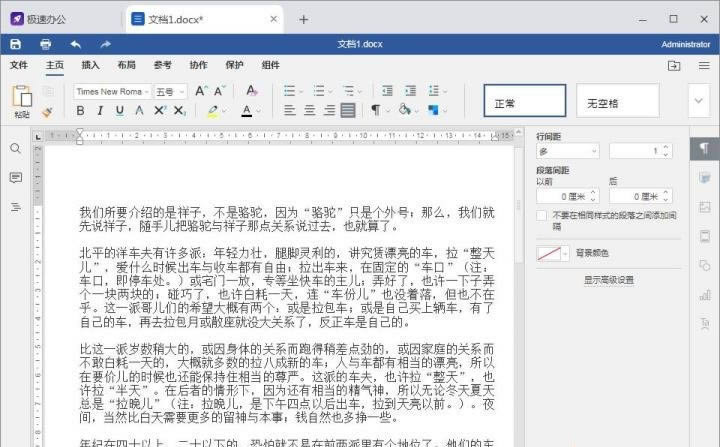Open the Search panel in left sidebar
The image size is (720, 447).
pyautogui.click(x=15, y=148)
